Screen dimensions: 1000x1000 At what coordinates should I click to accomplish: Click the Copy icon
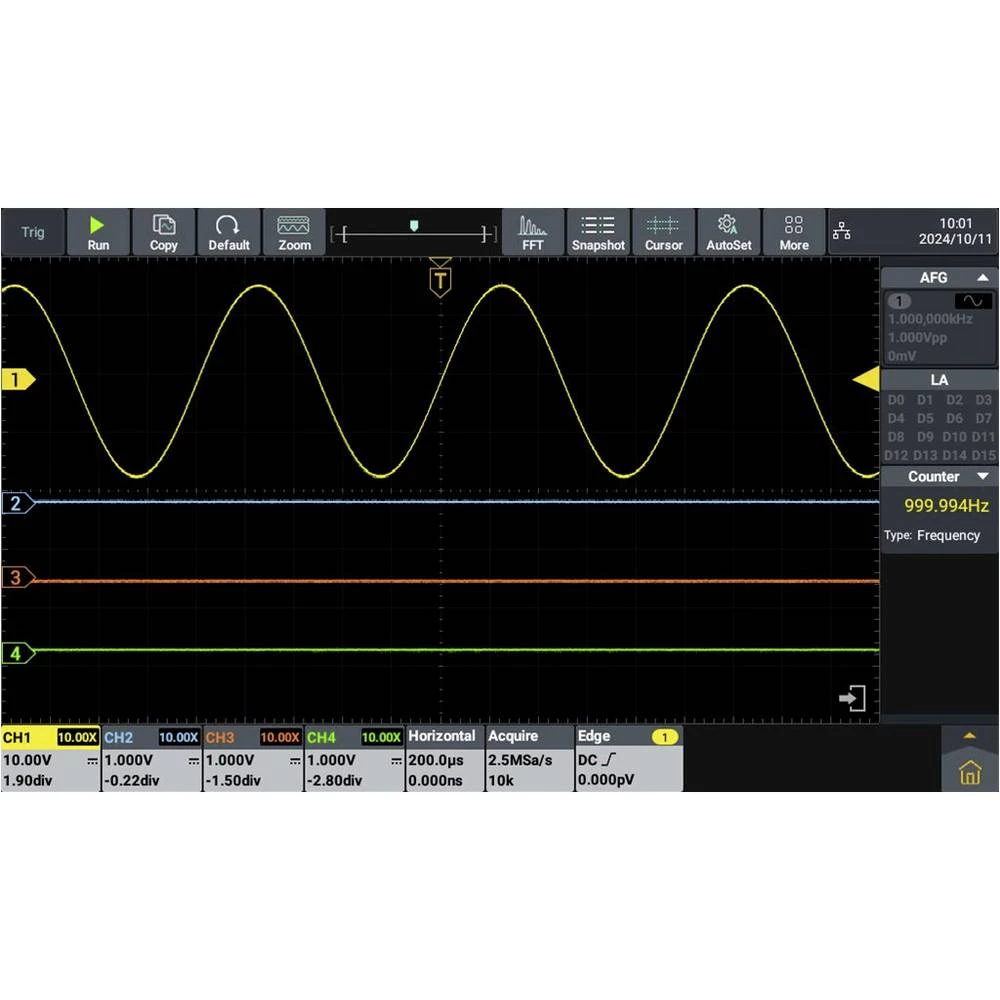tap(163, 232)
